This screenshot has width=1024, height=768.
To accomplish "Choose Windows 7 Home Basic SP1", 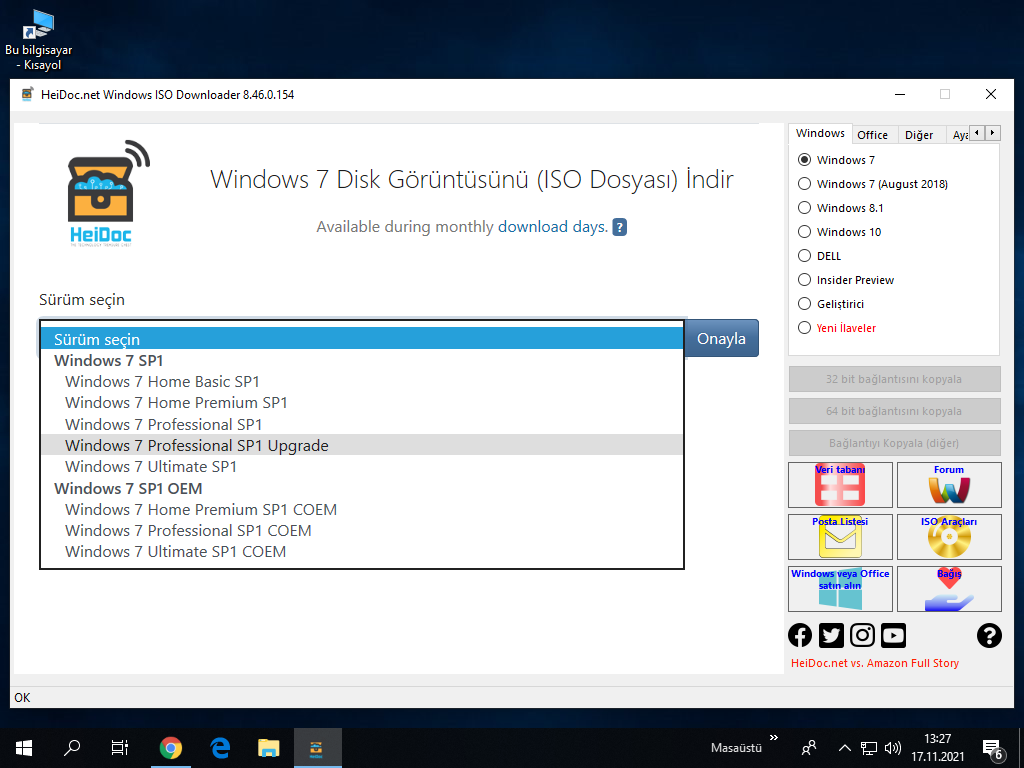I will tap(362, 381).
